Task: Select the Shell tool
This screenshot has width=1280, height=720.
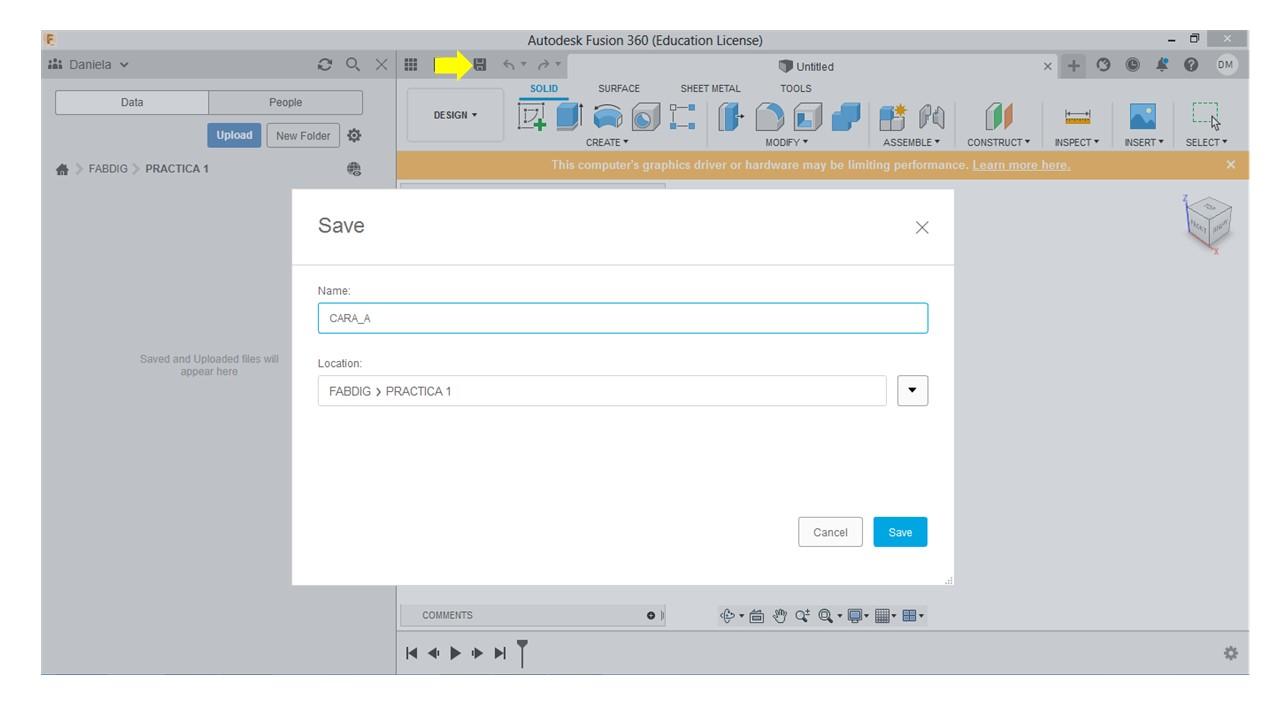Action: point(808,116)
